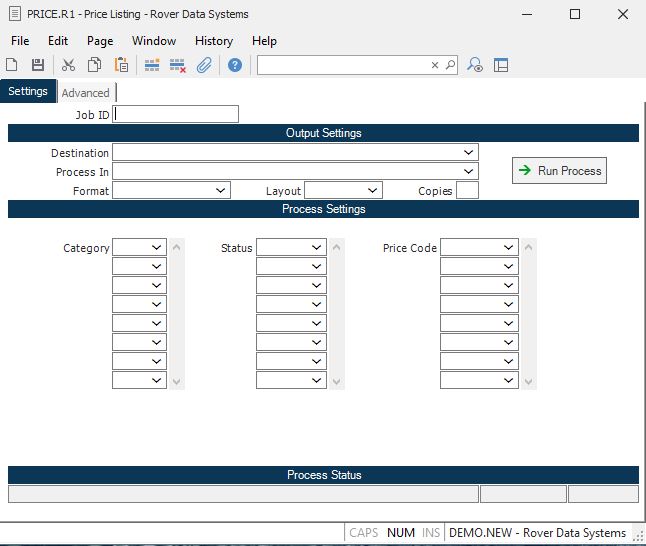Open the Format dropdown list
Screen dimensions: 646x546
click(x=222, y=190)
